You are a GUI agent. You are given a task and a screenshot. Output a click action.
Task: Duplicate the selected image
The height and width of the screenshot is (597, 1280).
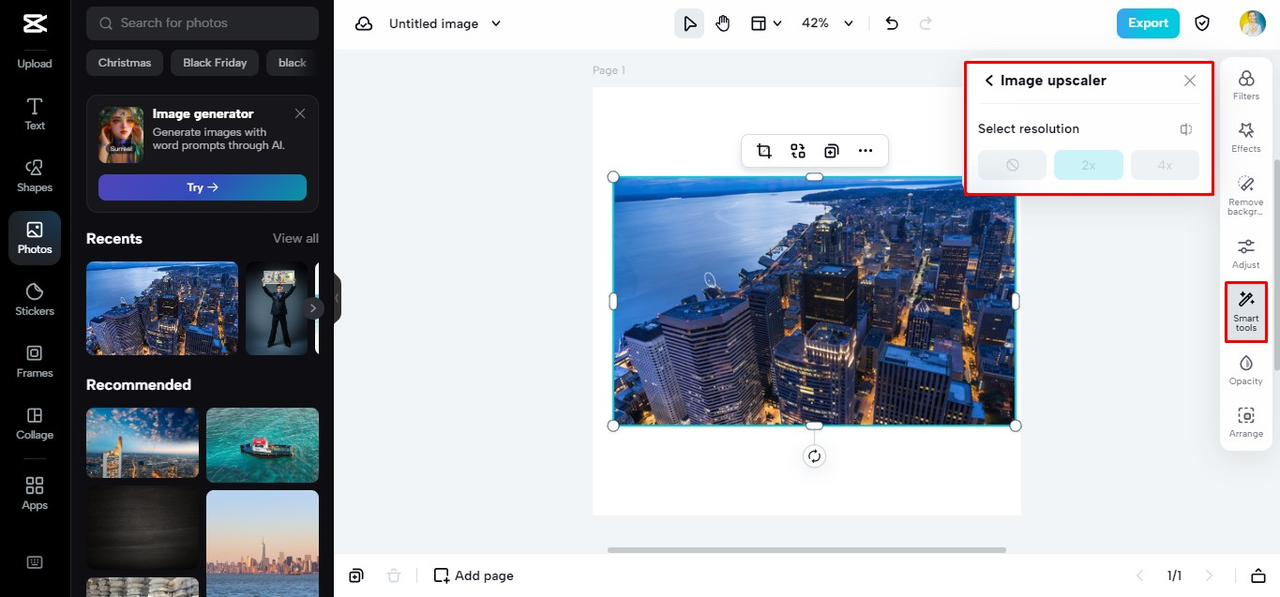tap(831, 151)
